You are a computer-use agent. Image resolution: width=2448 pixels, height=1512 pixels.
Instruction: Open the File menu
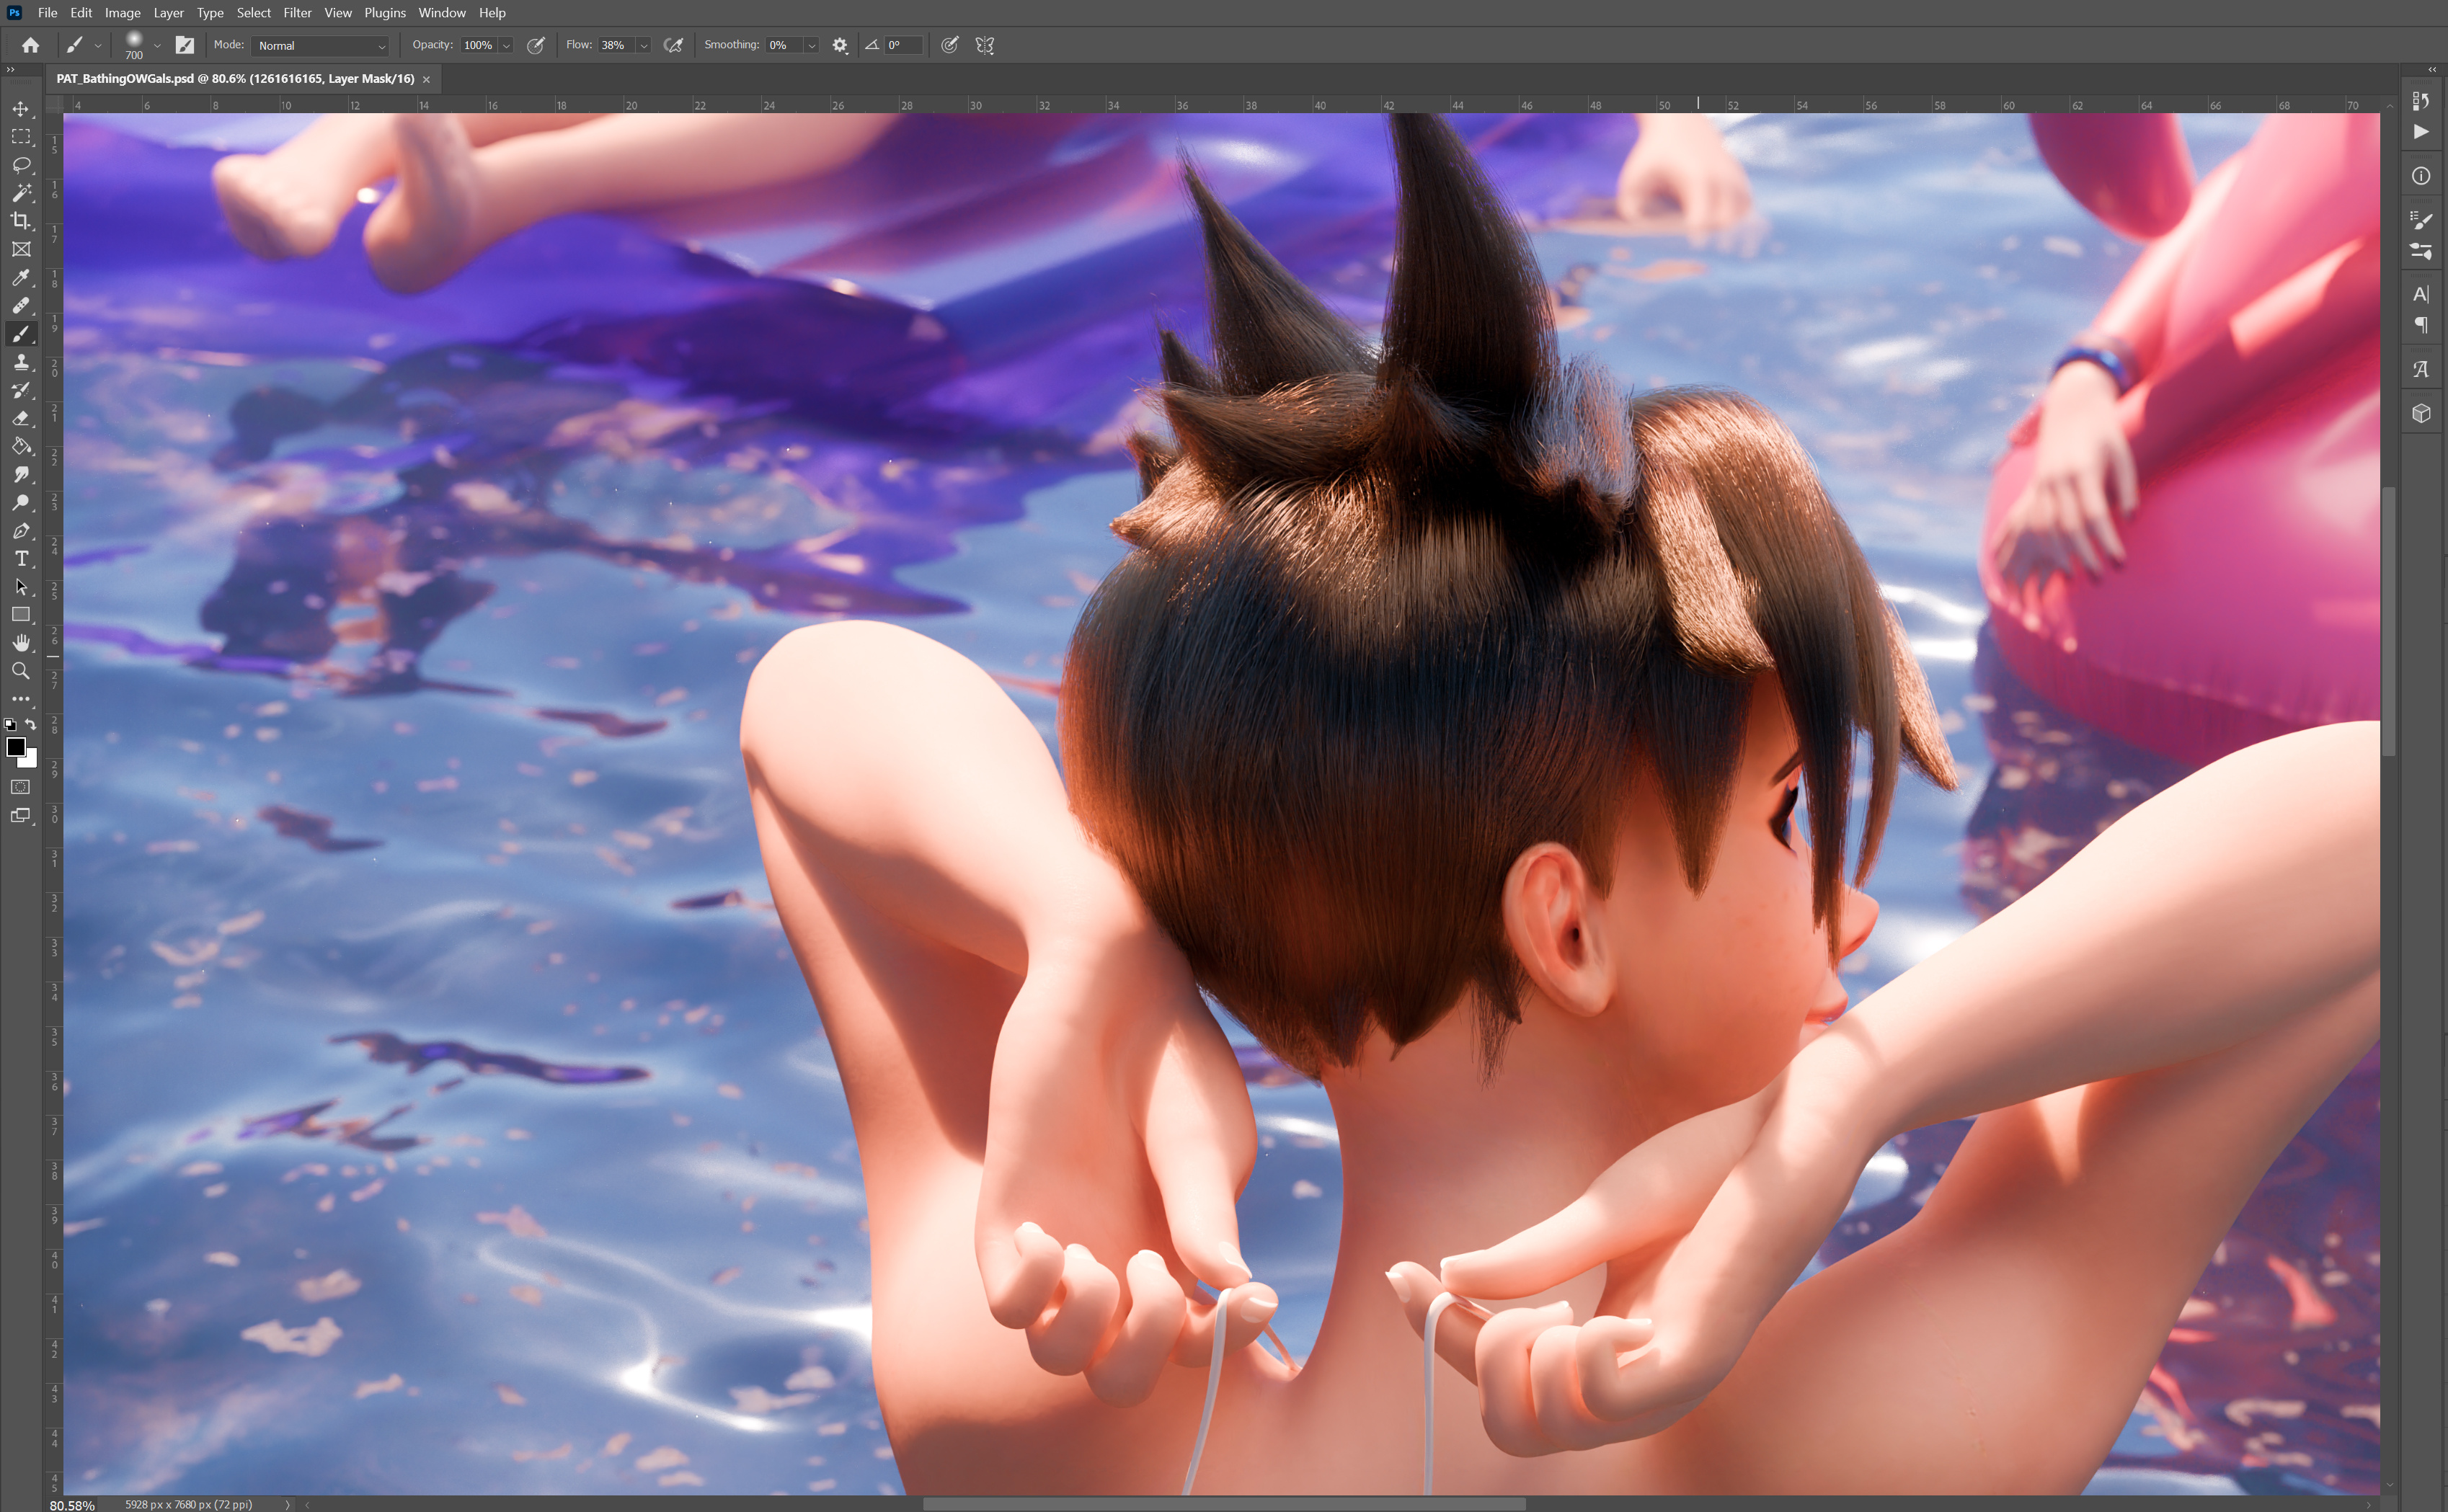(47, 13)
